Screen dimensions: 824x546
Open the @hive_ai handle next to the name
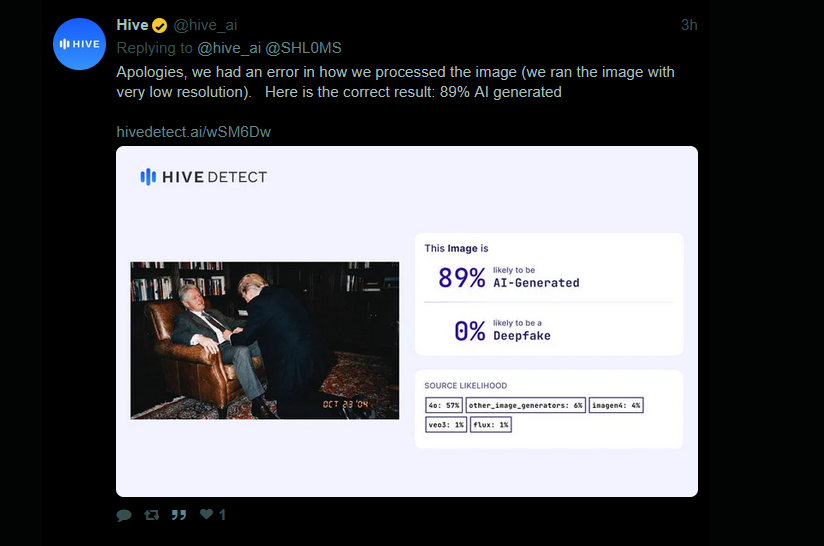205,25
